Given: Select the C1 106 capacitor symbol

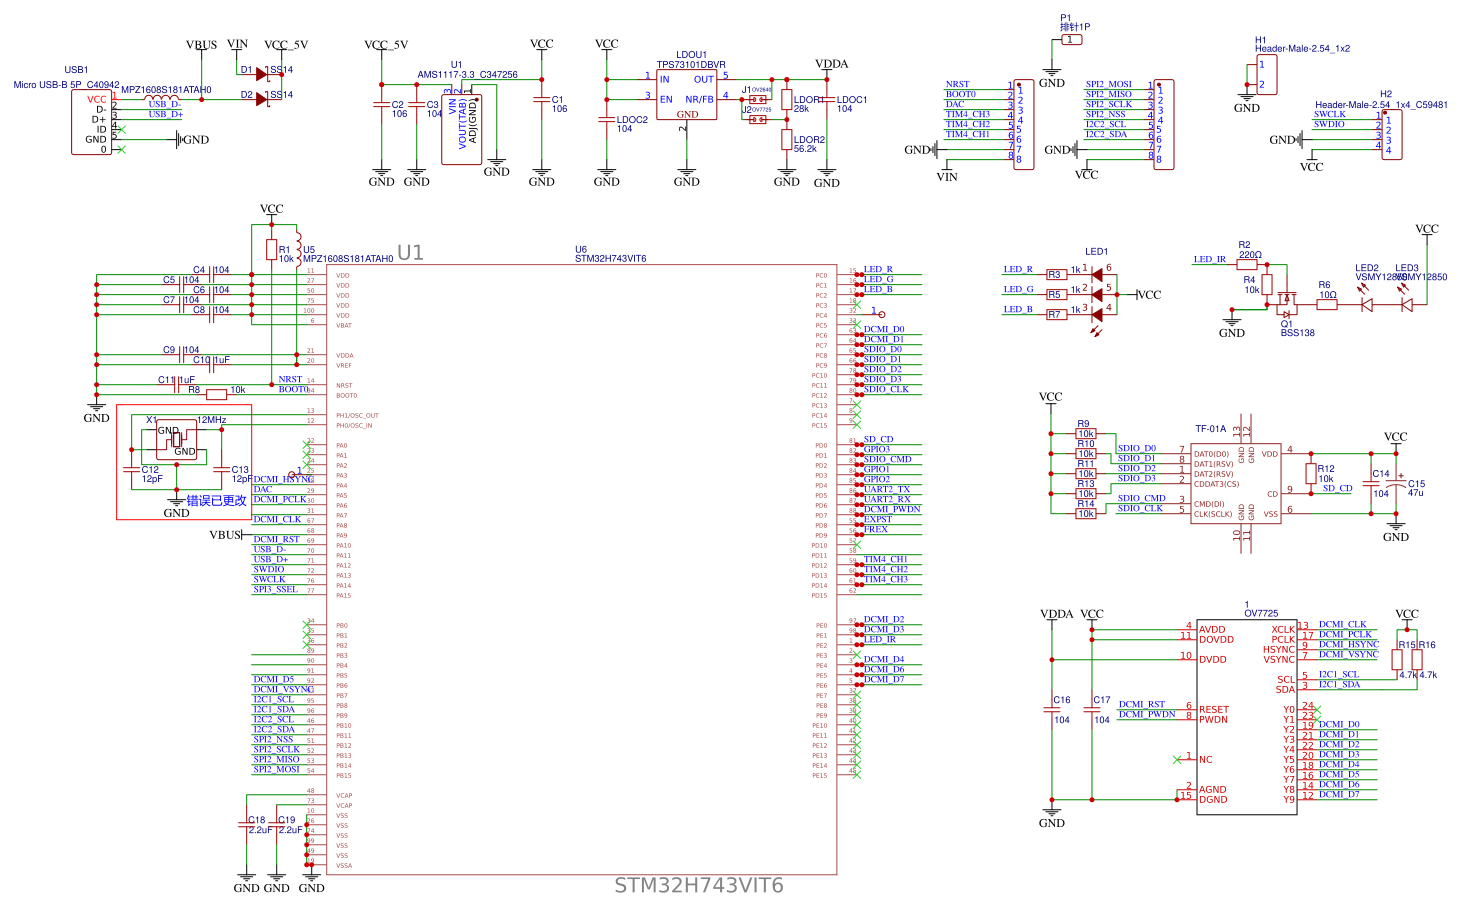Looking at the screenshot, I should (542, 101).
